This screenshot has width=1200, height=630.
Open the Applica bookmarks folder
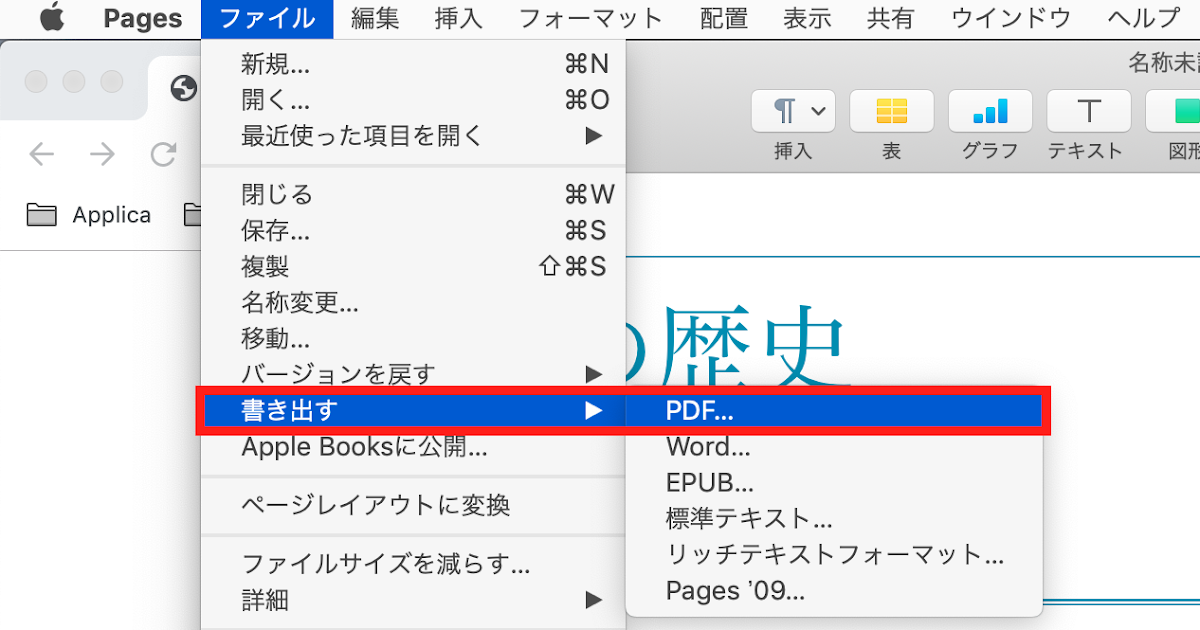[88, 215]
